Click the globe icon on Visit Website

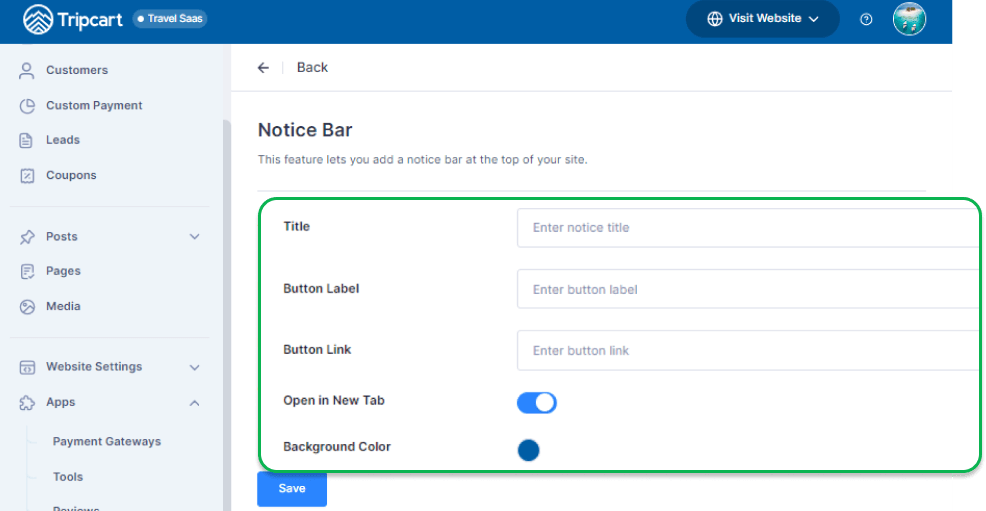pyautogui.click(x=714, y=19)
